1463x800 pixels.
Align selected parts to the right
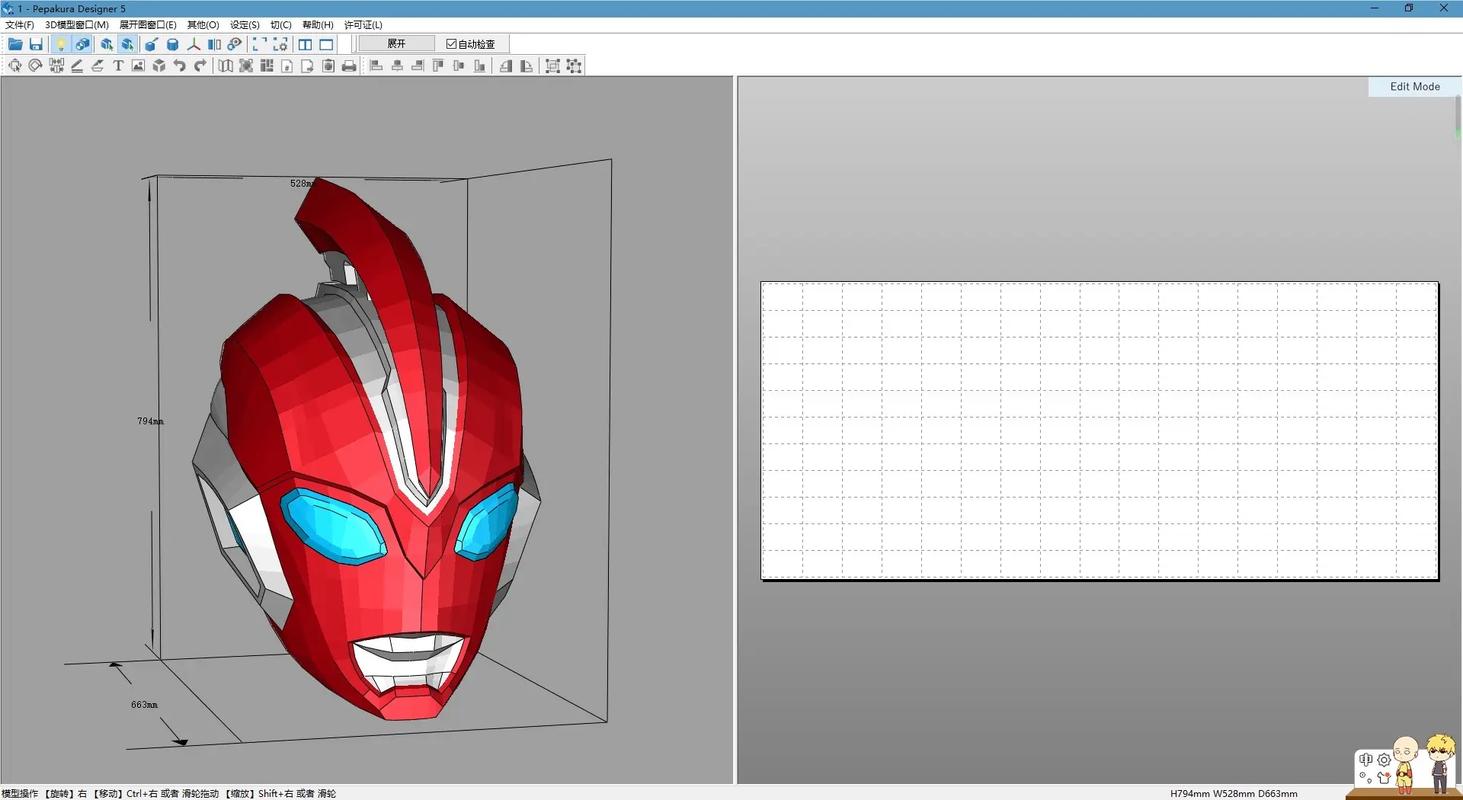point(418,66)
